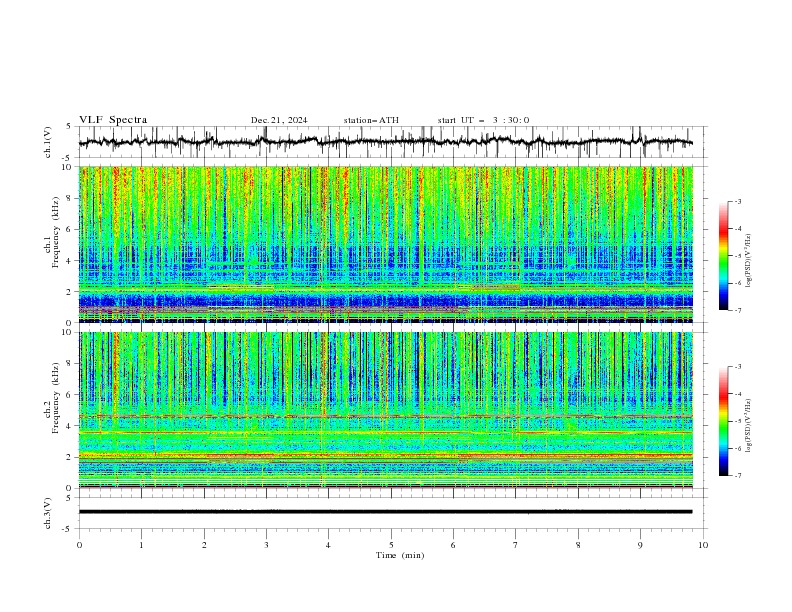Click the 'Time (min)' x-axis label

click(x=400, y=555)
